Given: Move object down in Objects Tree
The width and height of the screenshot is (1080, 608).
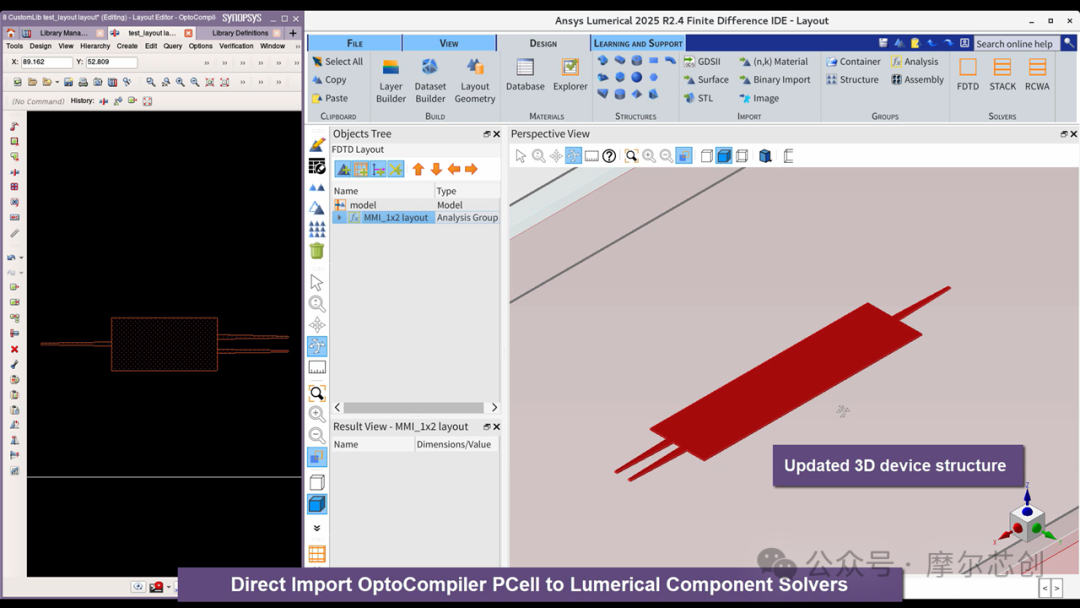Looking at the screenshot, I should point(436,169).
